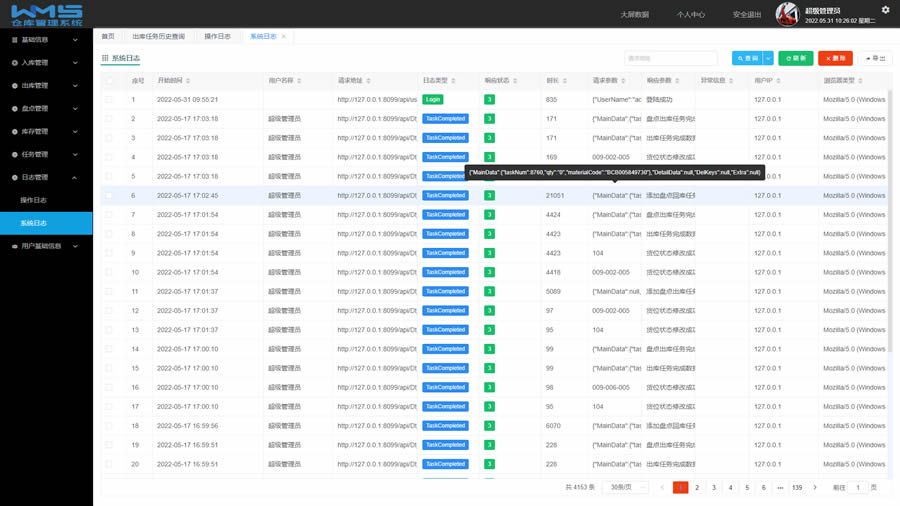Open the 30条/页 page size dropdown

(x=627, y=487)
